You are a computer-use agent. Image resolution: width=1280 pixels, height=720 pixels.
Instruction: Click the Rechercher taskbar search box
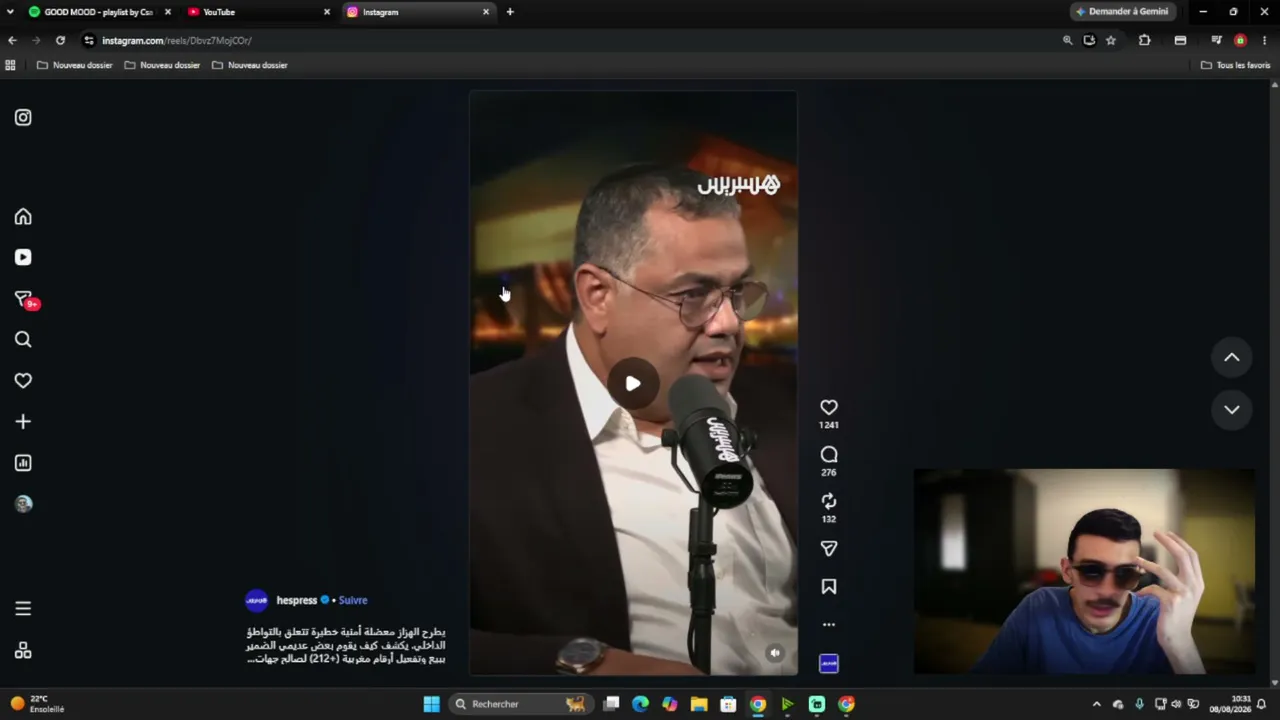point(520,704)
